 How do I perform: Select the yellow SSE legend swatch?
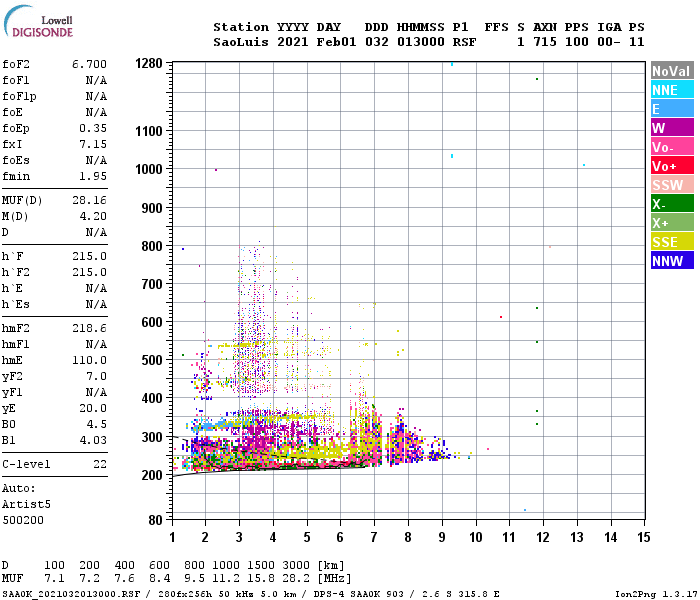point(672,242)
